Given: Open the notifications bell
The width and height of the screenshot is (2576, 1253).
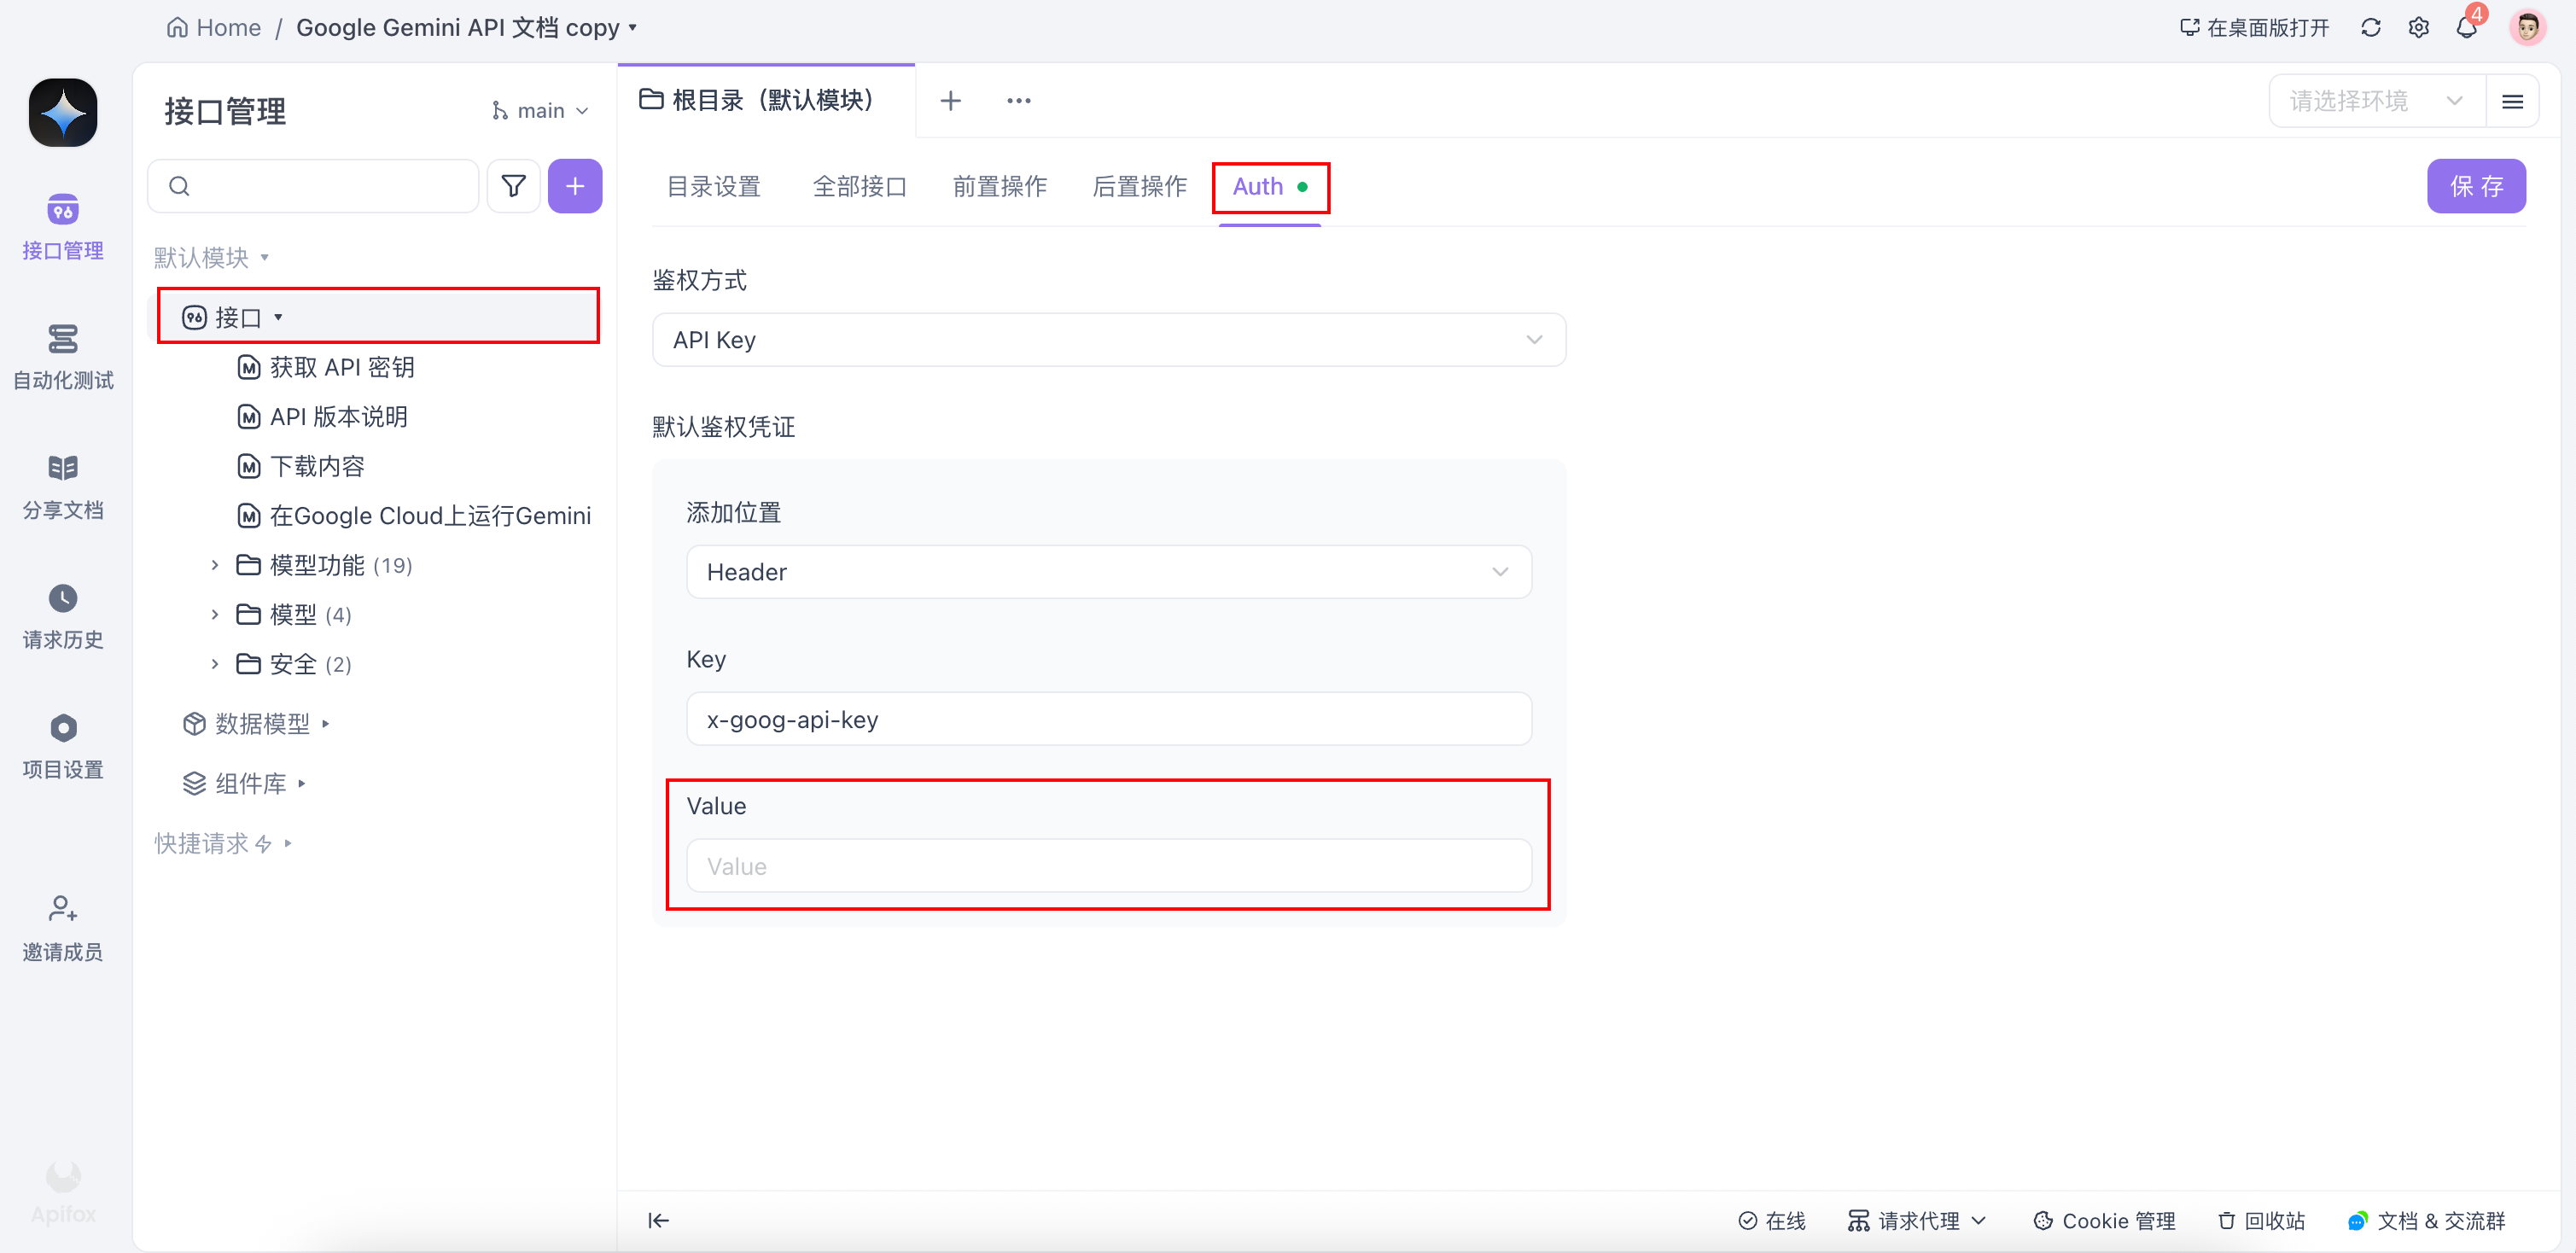Looking at the screenshot, I should coord(2466,27).
